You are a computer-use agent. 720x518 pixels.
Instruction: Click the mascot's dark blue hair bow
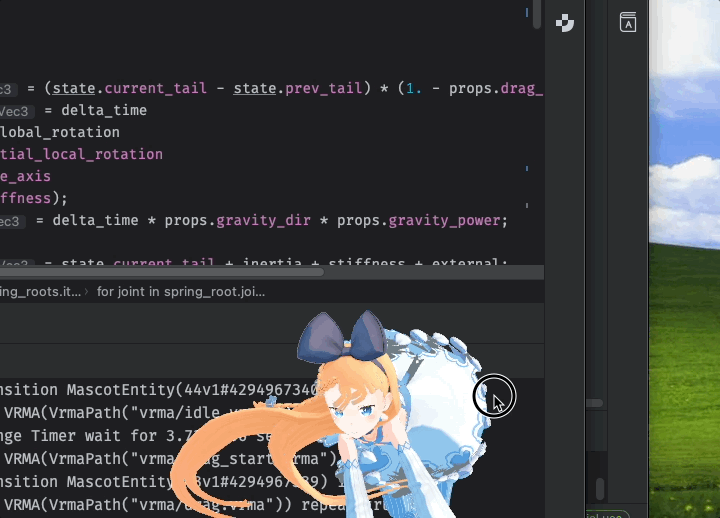[341, 338]
